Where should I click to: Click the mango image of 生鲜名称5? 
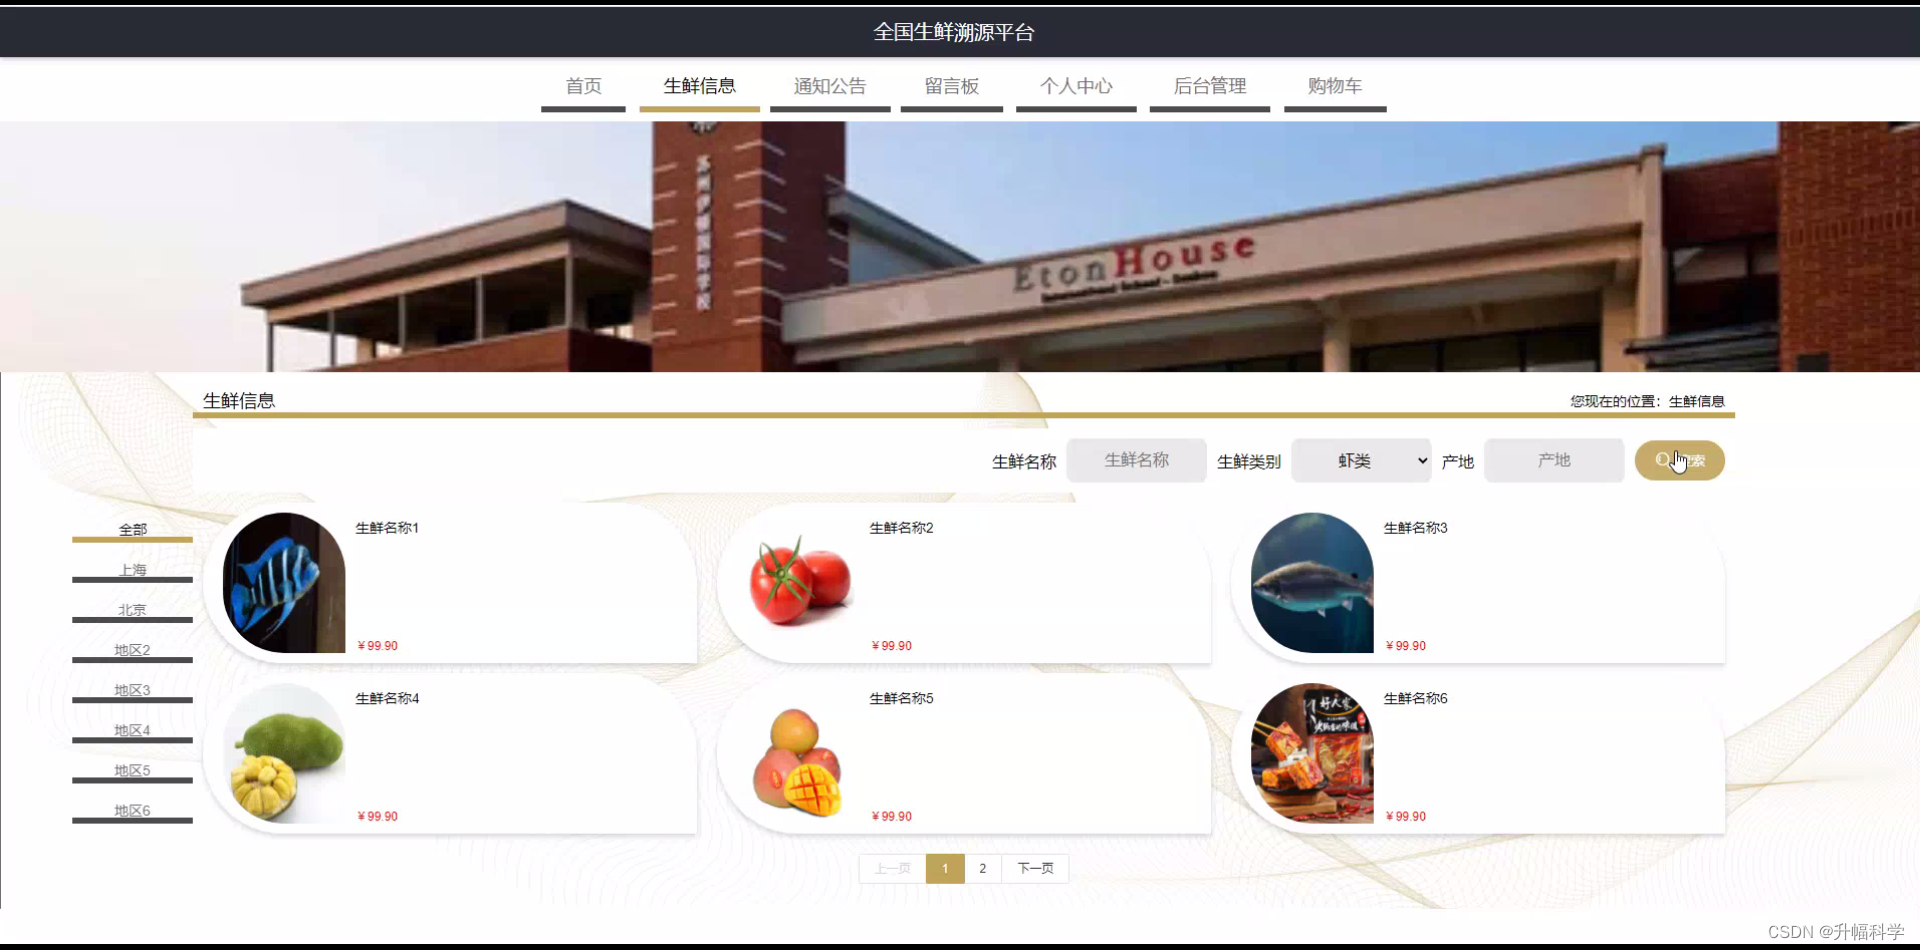tap(798, 762)
